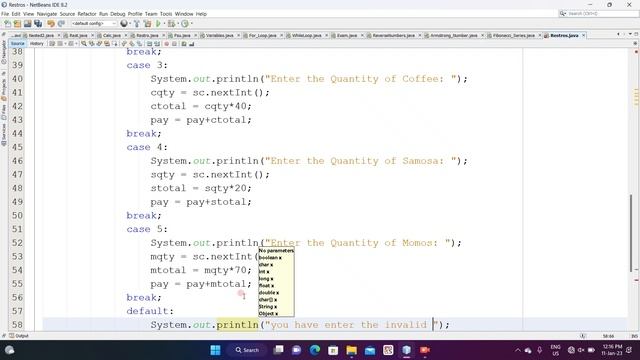Viewport: 640px width, 360px height.
Task: Open the default config combo box
Action: click(93, 24)
